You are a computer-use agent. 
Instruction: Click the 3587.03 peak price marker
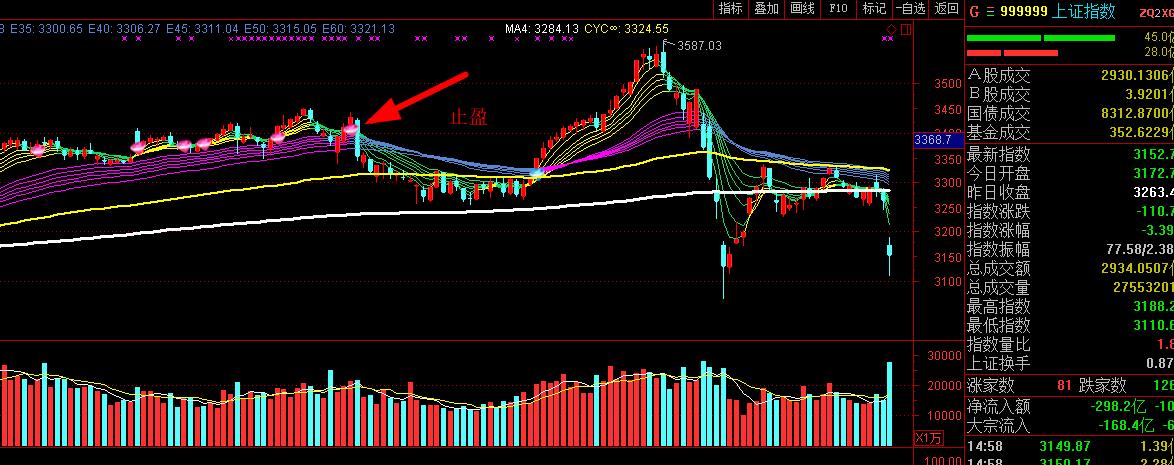click(x=698, y=45)
